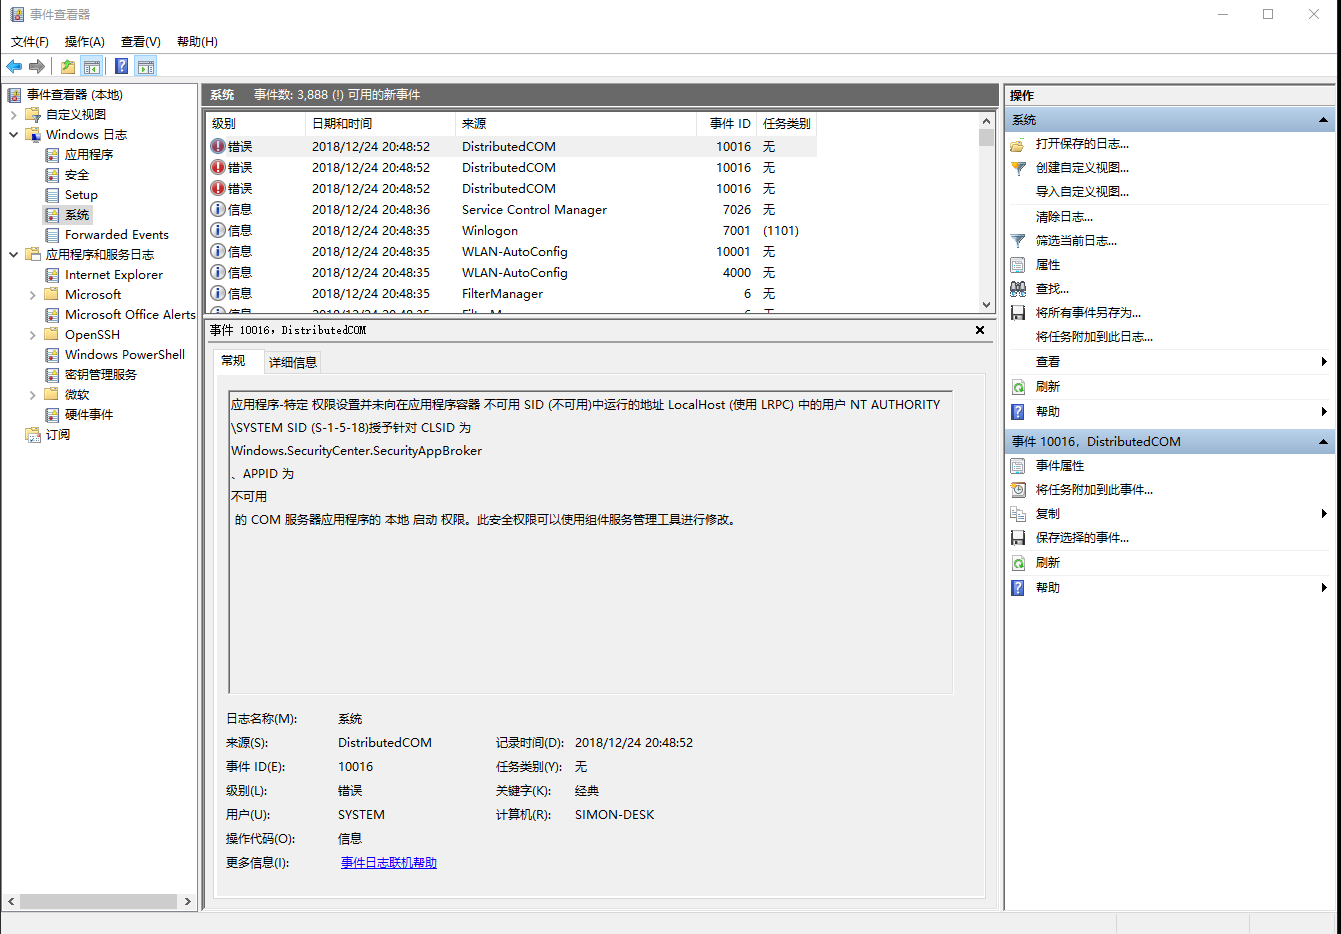Collapse the 事件 10016 actions section header
This screenshot has height=934, width=1341.
click(x=1323, y=442)
